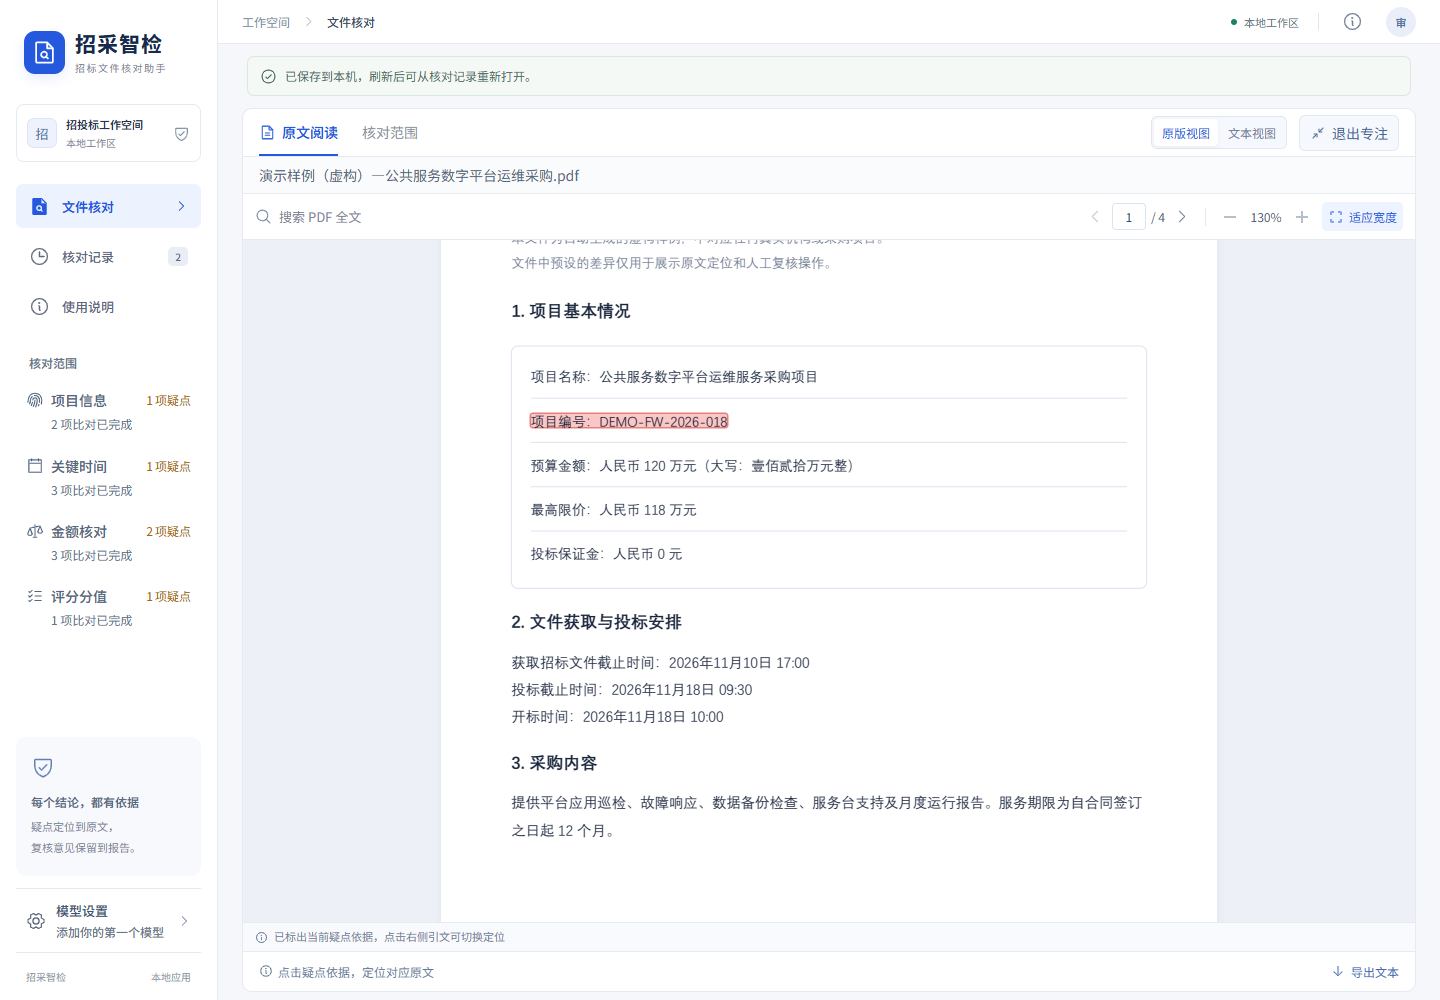Select the 金额核对 check scope
The image size is (1440, 1000).
point(108,543)
